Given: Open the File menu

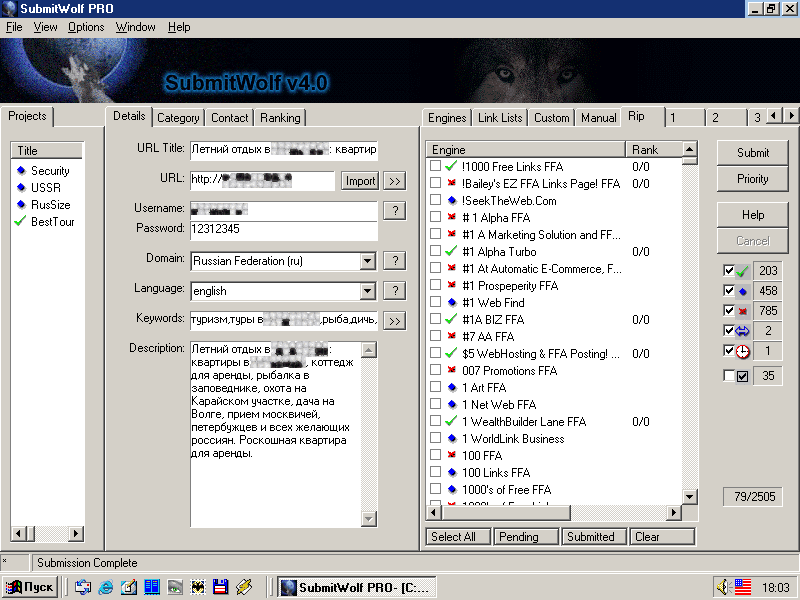Looking at the screenshot, I should [x=14, y=27].
